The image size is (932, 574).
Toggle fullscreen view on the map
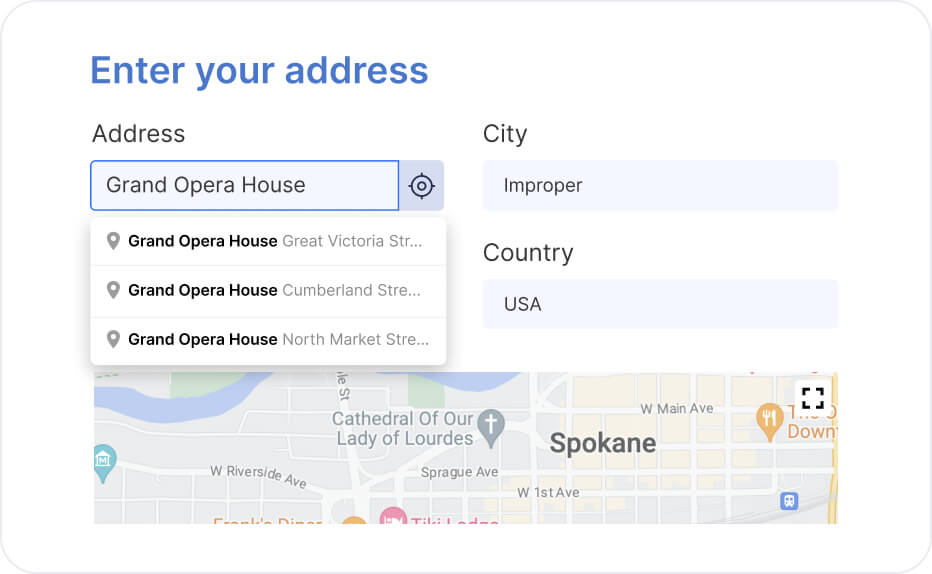tap(813, 398)
